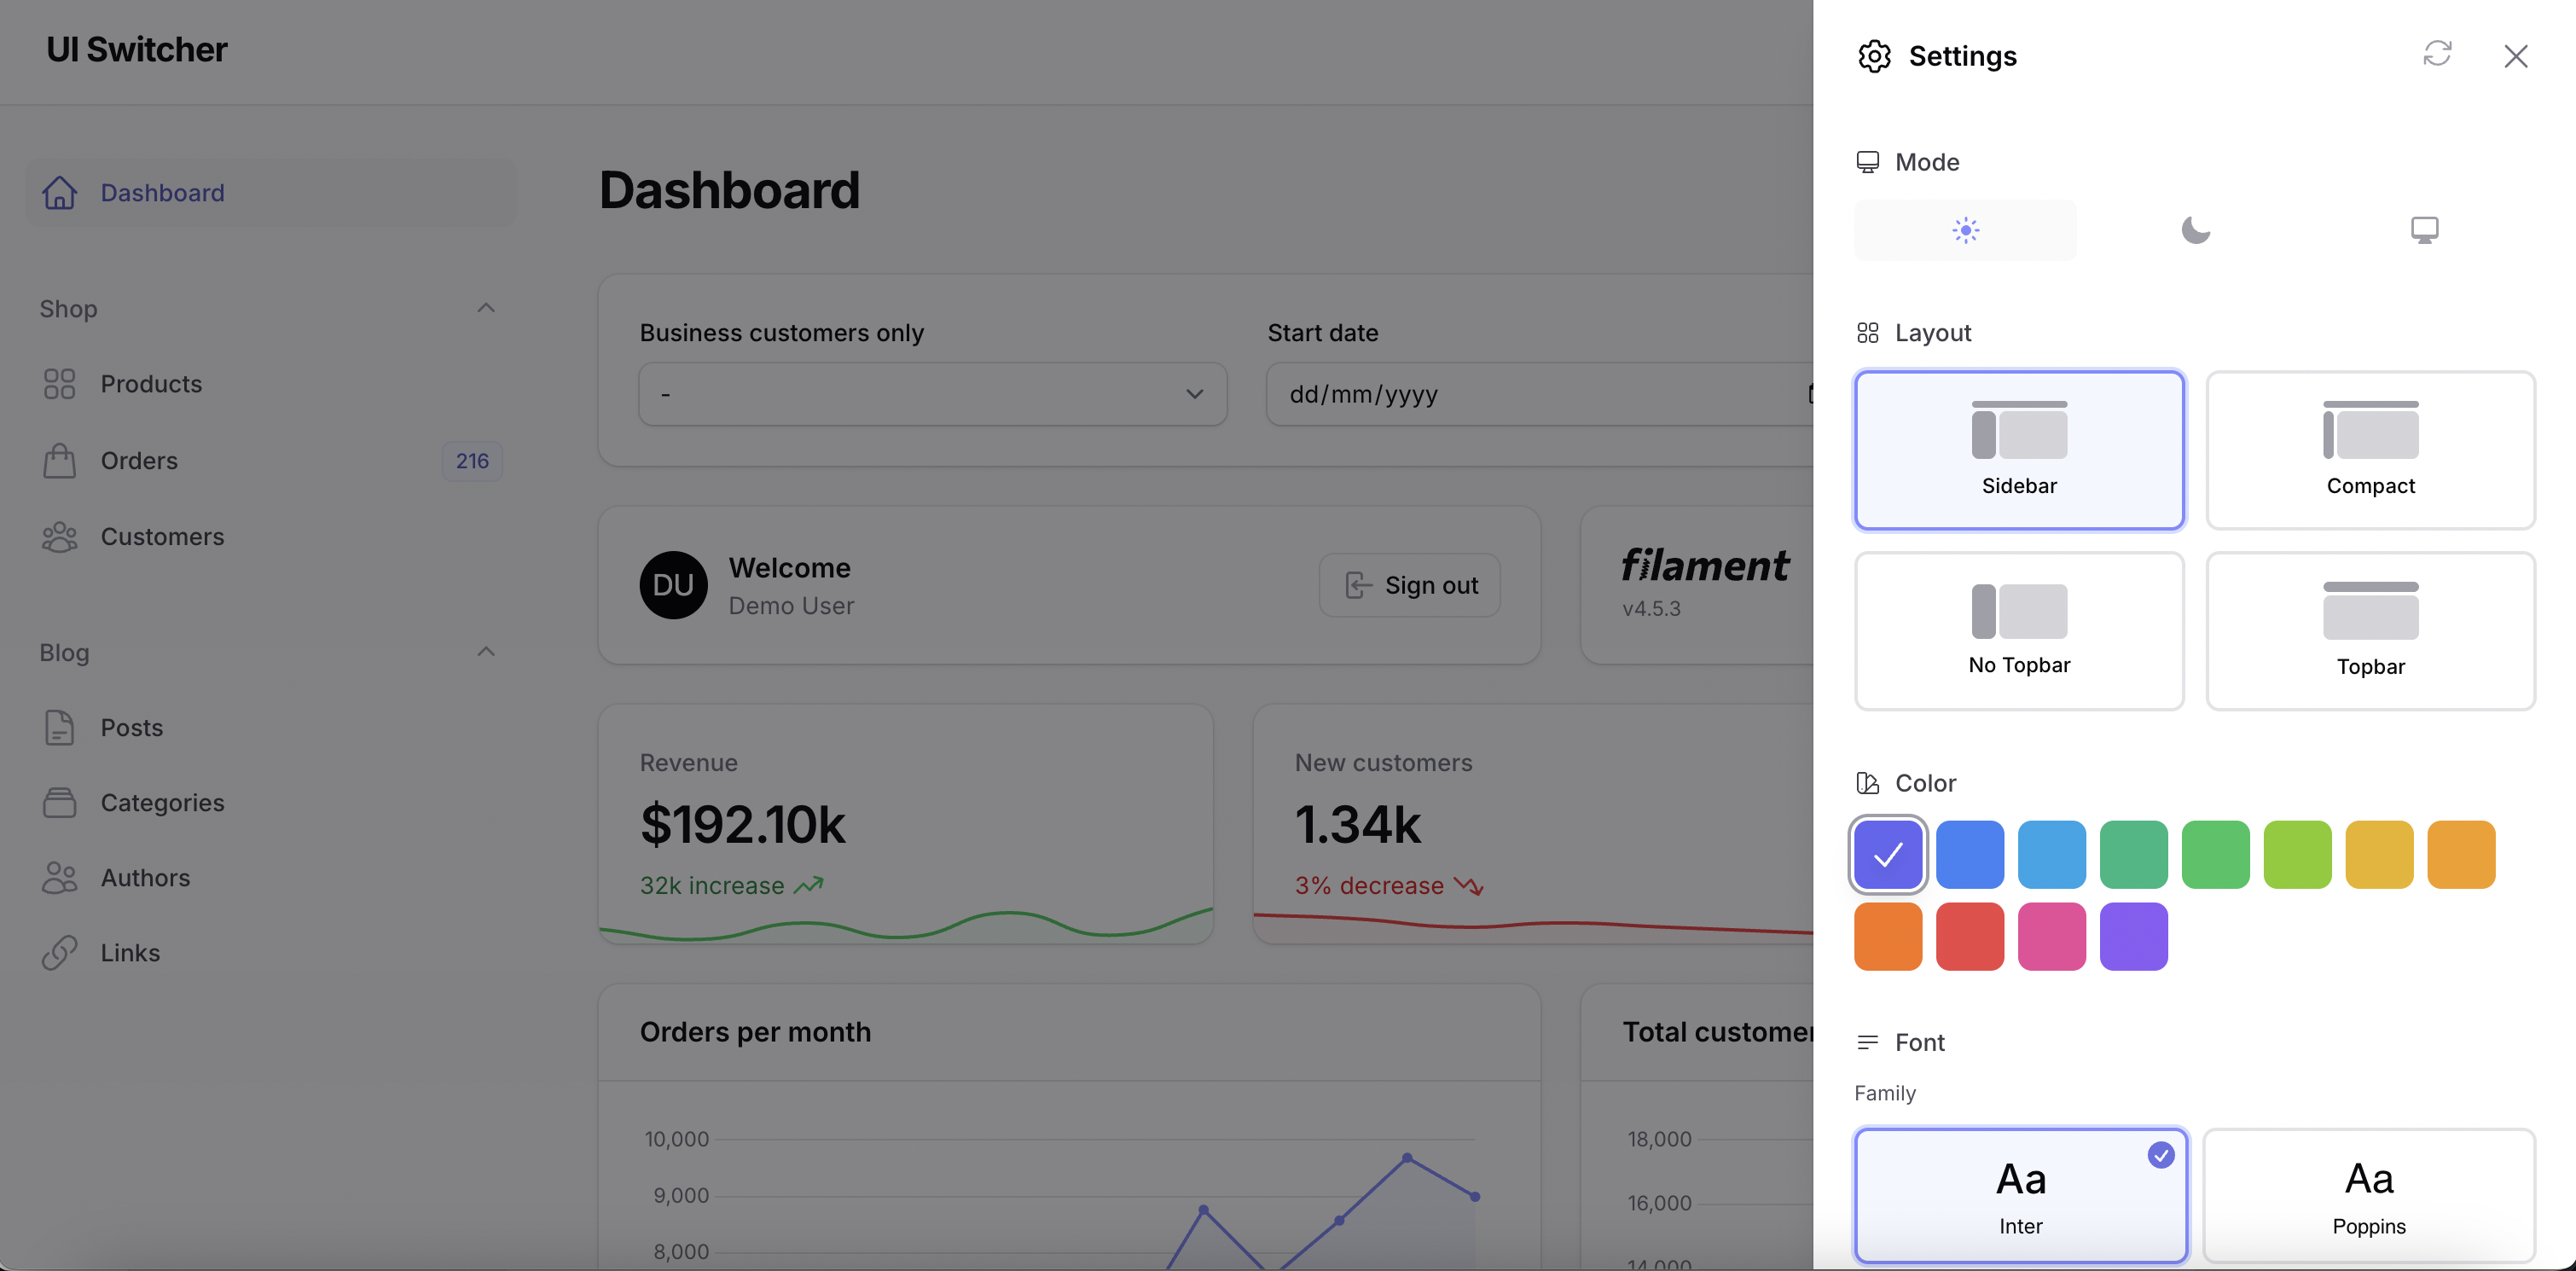Click the Revenue $192.10k stat

point(905,824)
